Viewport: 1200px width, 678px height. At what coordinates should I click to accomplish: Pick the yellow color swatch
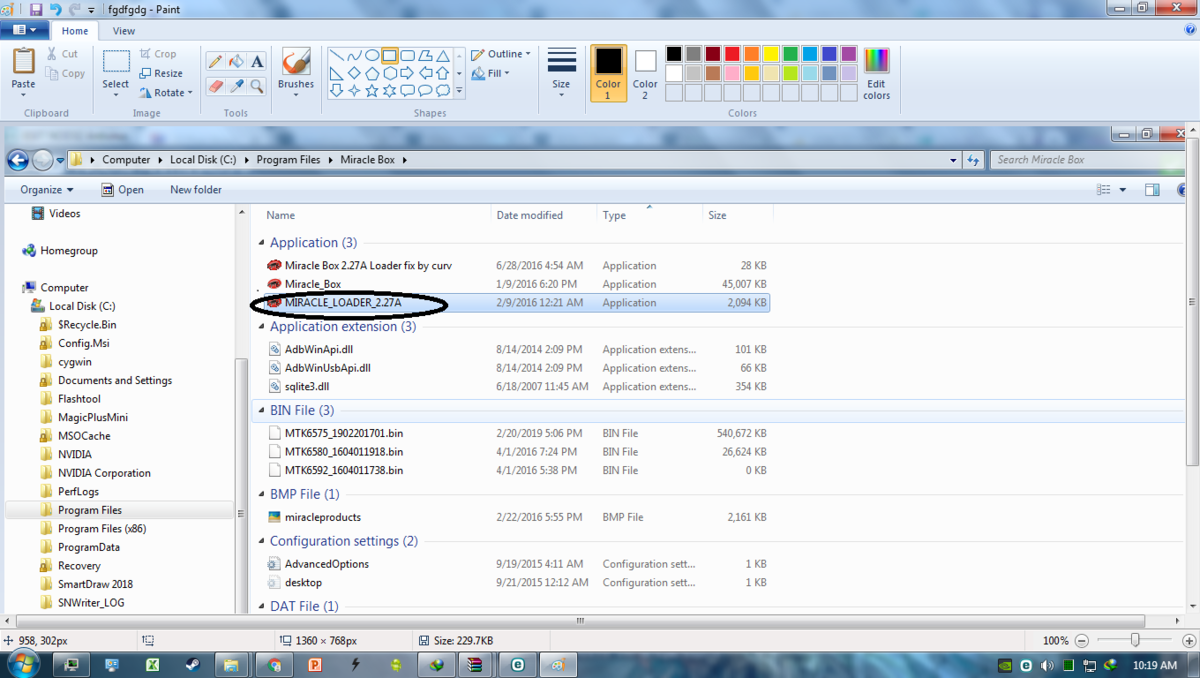click(771, 54)
